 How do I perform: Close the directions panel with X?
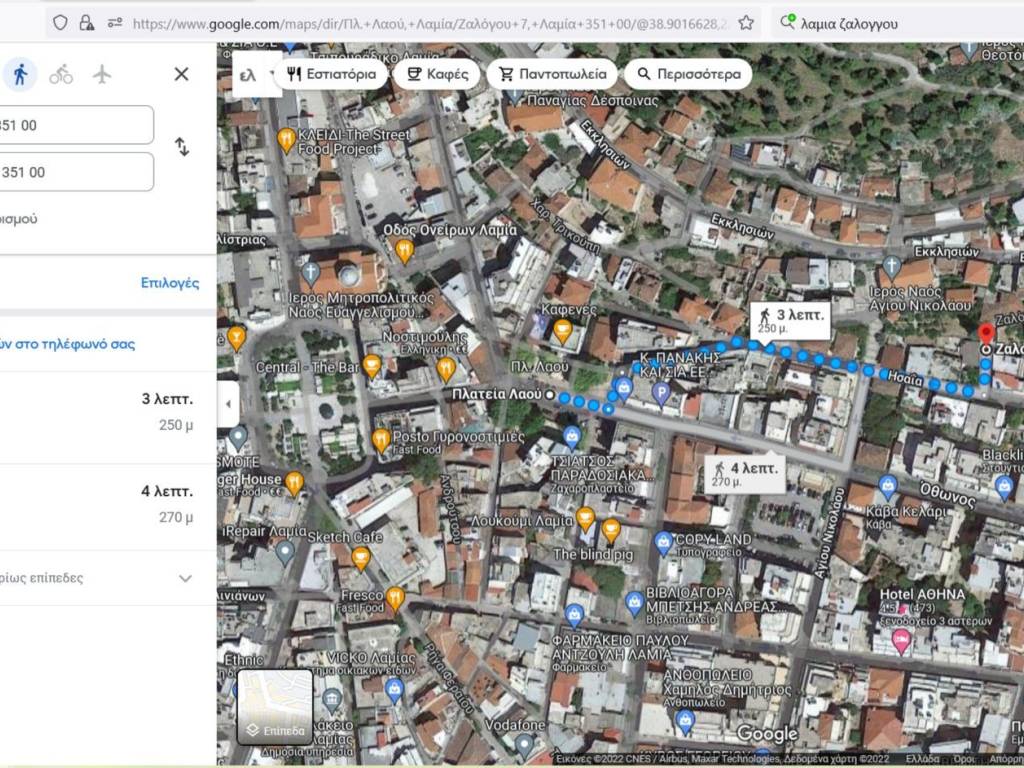(x=181, y=74)
